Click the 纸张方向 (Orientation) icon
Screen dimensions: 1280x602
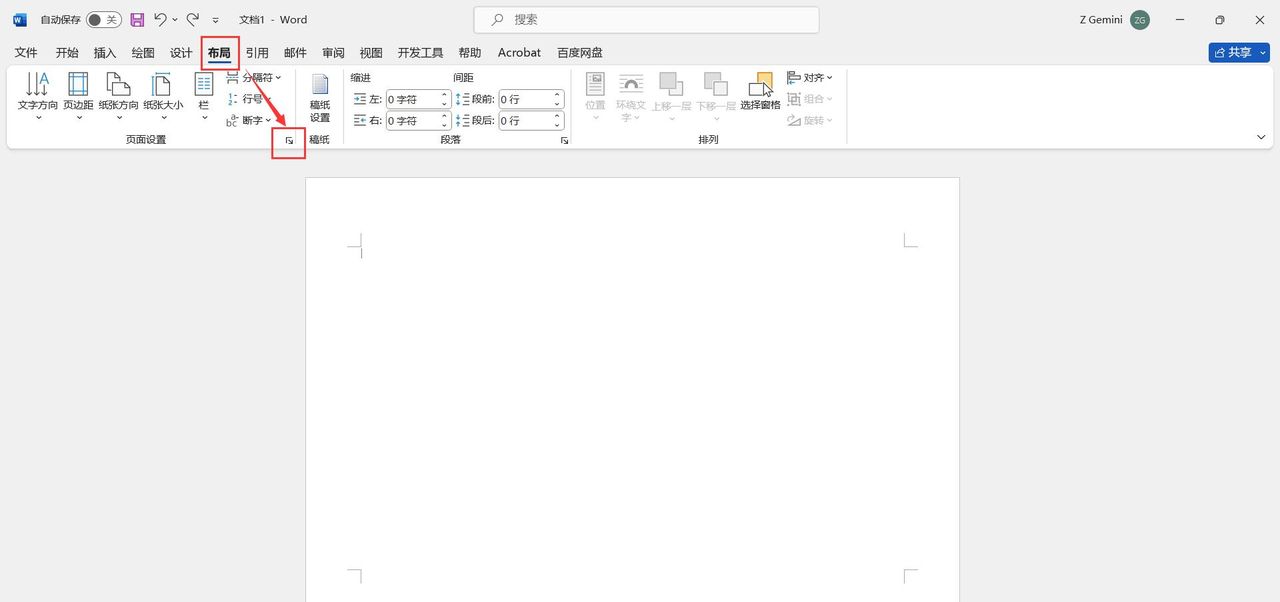coord(119,95)
